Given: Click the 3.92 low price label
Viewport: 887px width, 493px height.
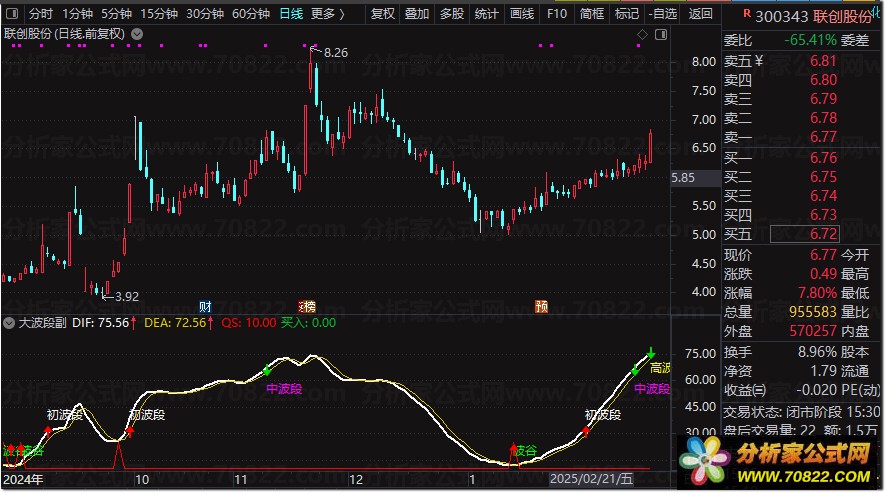Looking at the screenshot, I should [127, 296].
